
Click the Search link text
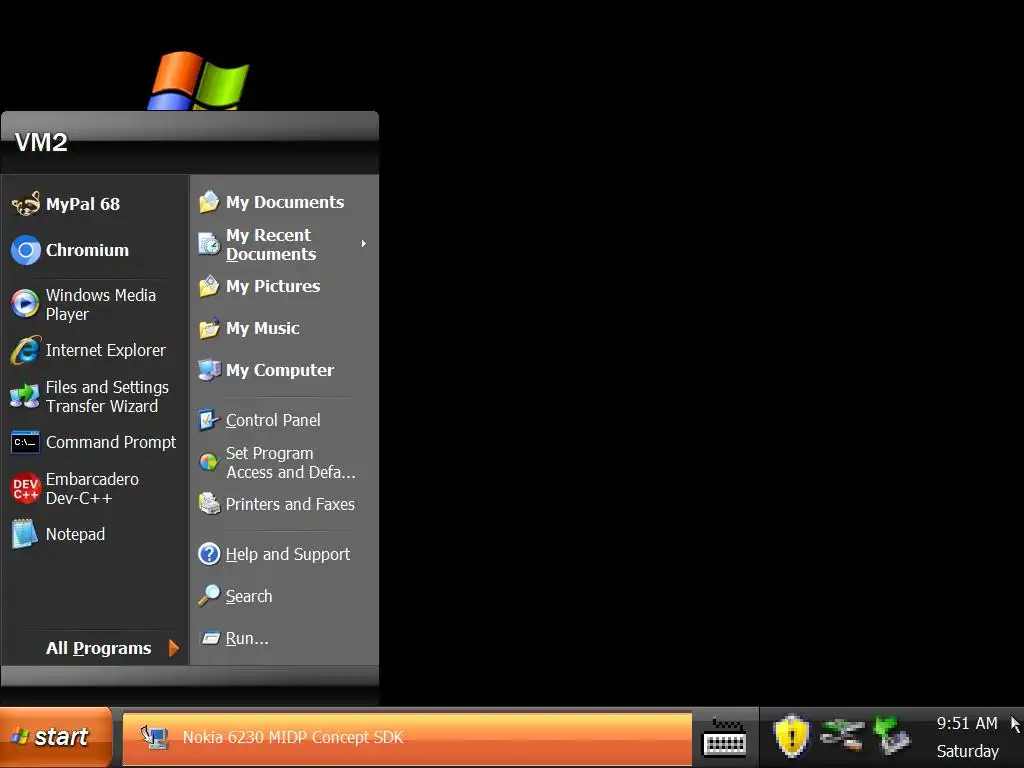click(x=249, y=596)
